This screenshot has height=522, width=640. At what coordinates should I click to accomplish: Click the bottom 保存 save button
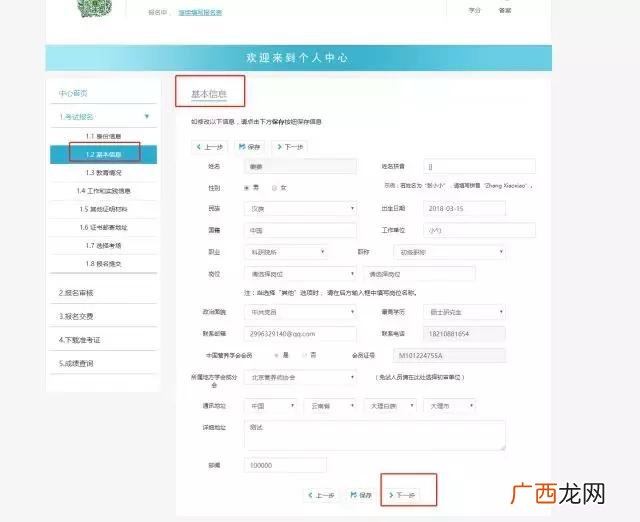361,495
